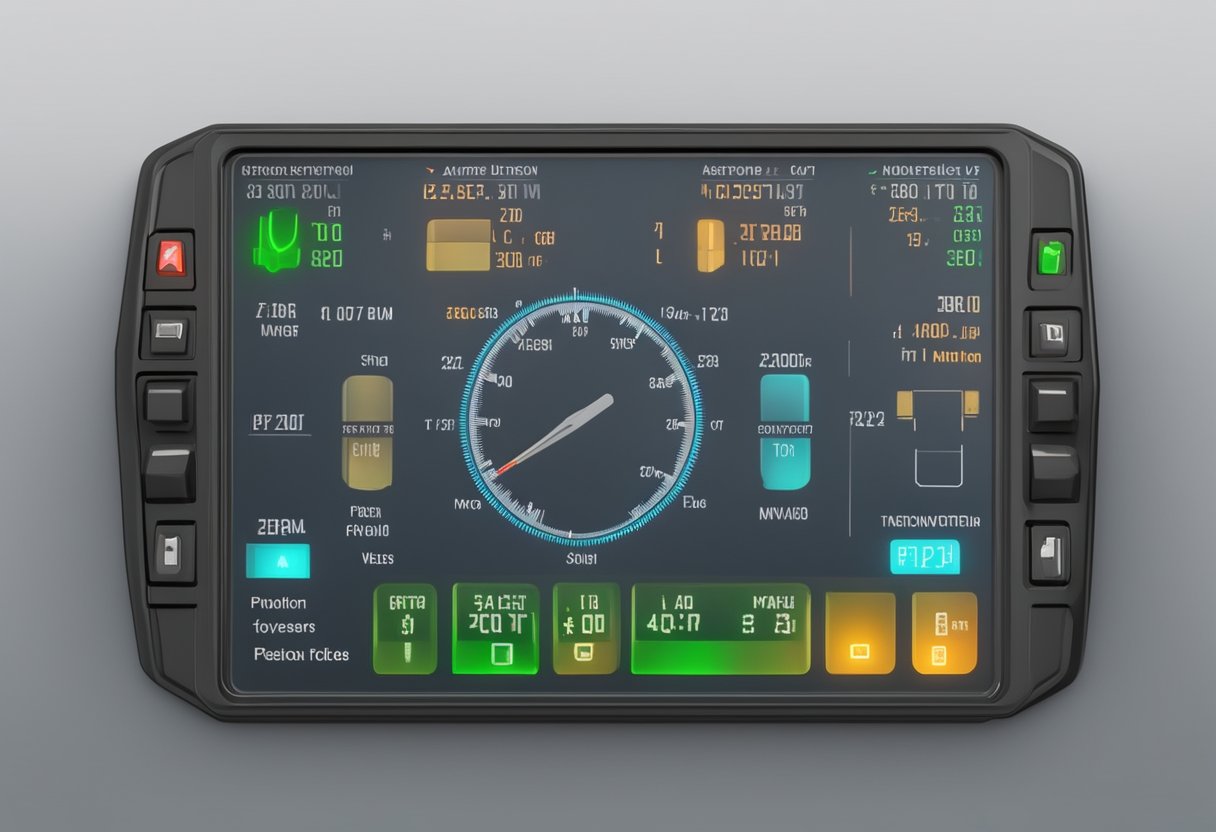
Task: Click the wide green progress bar tile
Action: [720, 629]
